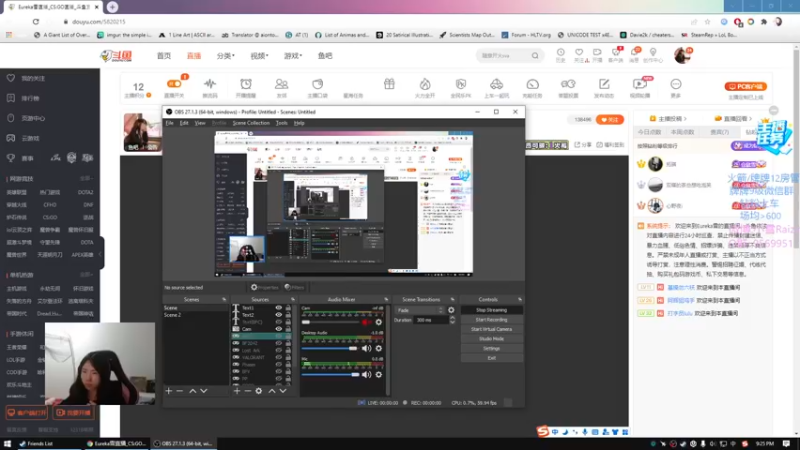Open Fade transition properties gear
800x450 pixels.
point(451,310)
